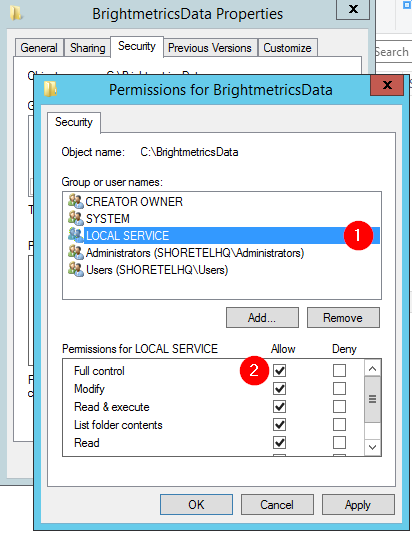Image resolution: width=412 pixels, height=534 pixels.
Task: Toggle Allow checkbox for Modify
Action: click(x=280, y=389)
